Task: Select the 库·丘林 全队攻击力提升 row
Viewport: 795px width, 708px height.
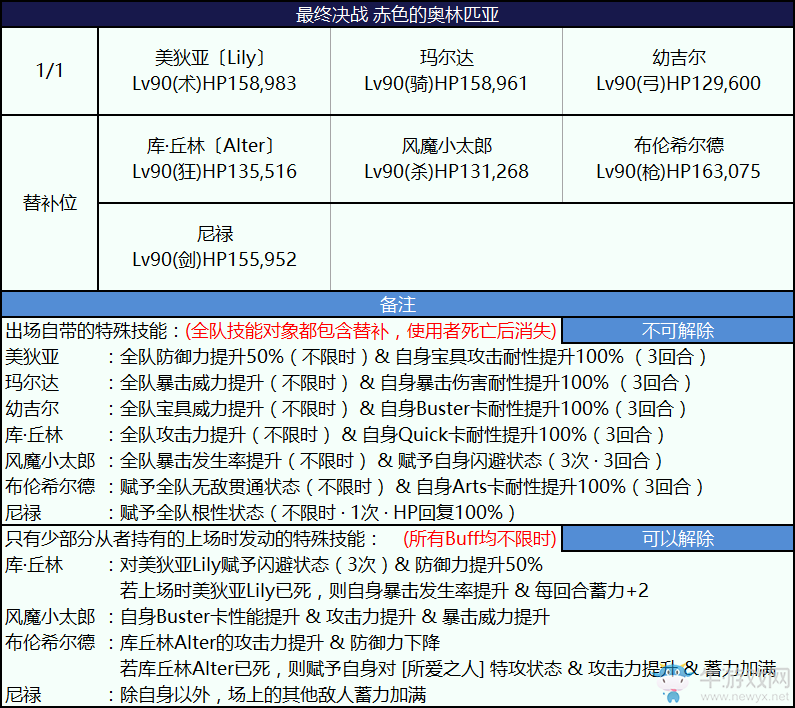Action: click(x=335, y=435)
